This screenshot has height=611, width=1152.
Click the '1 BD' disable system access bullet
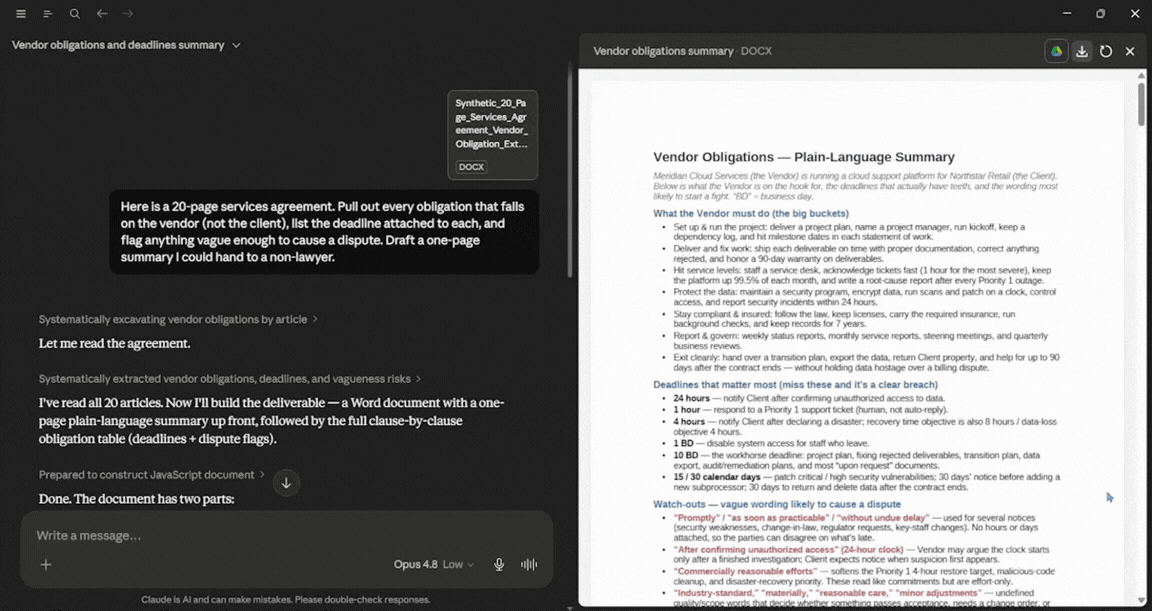pyautogui.click(x=771, y=444)
